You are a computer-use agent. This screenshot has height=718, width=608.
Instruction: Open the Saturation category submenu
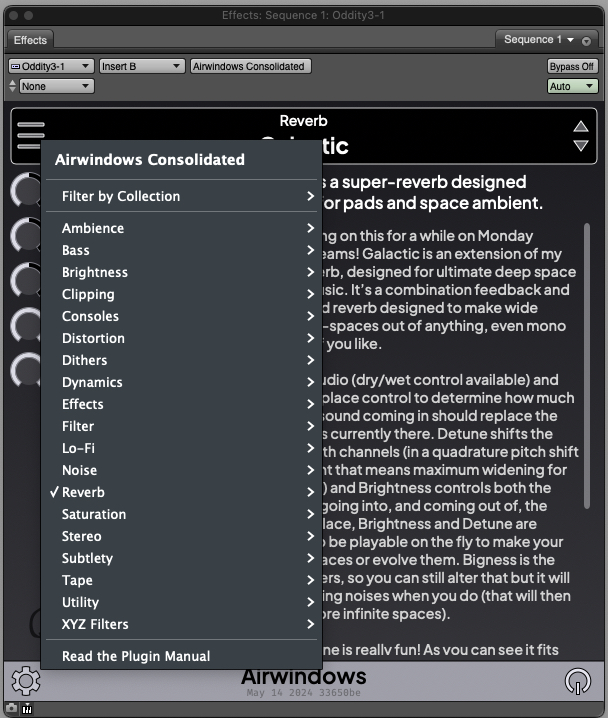[x=181, y=514]
